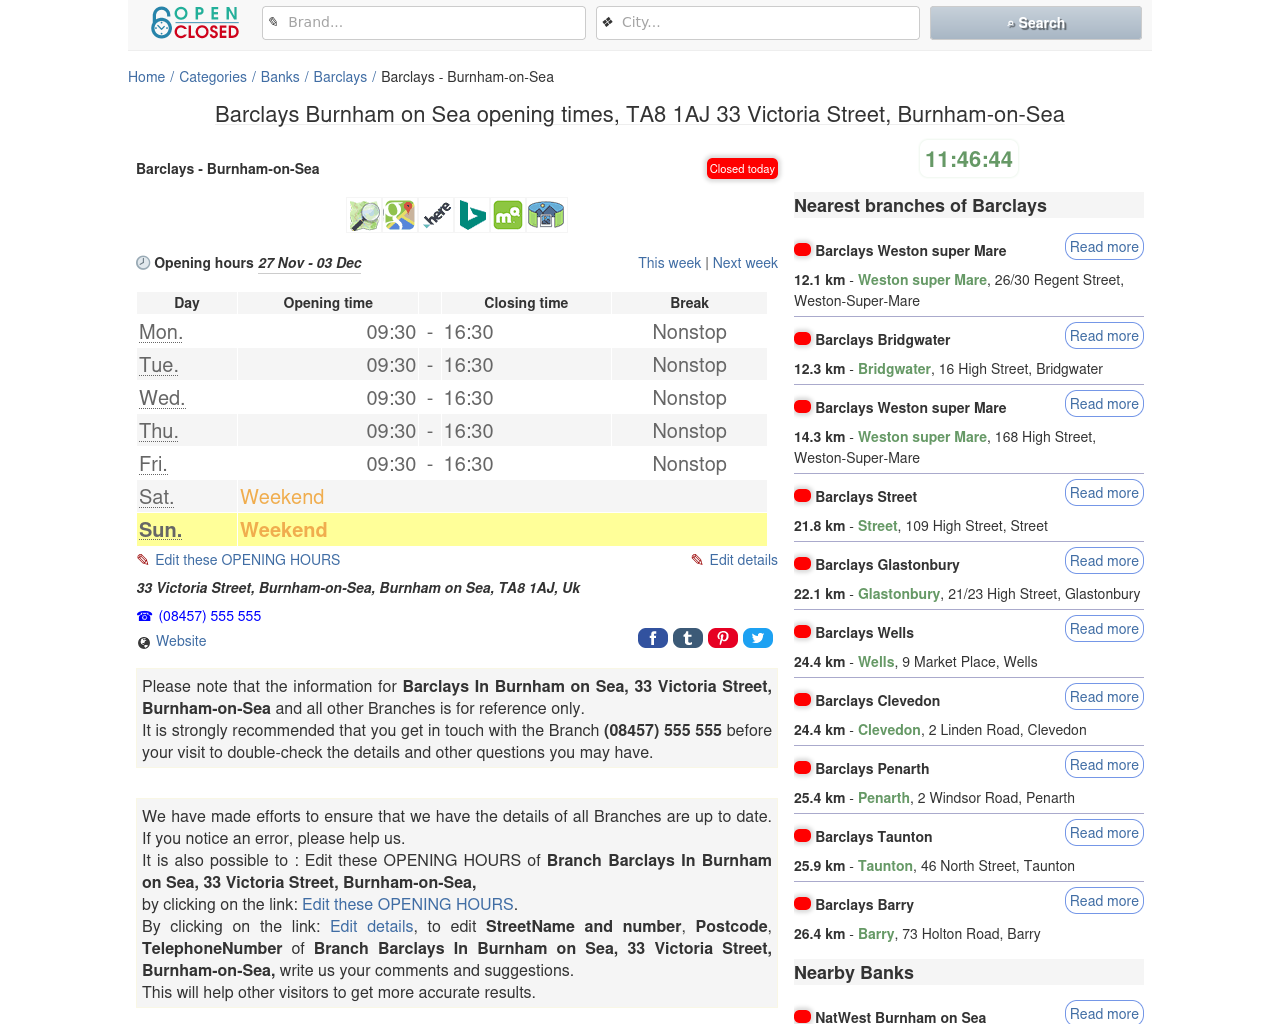Read more about Barclays Street
The height and width of the screenshot is (1024, 1280).
[x=1104, y=493]
